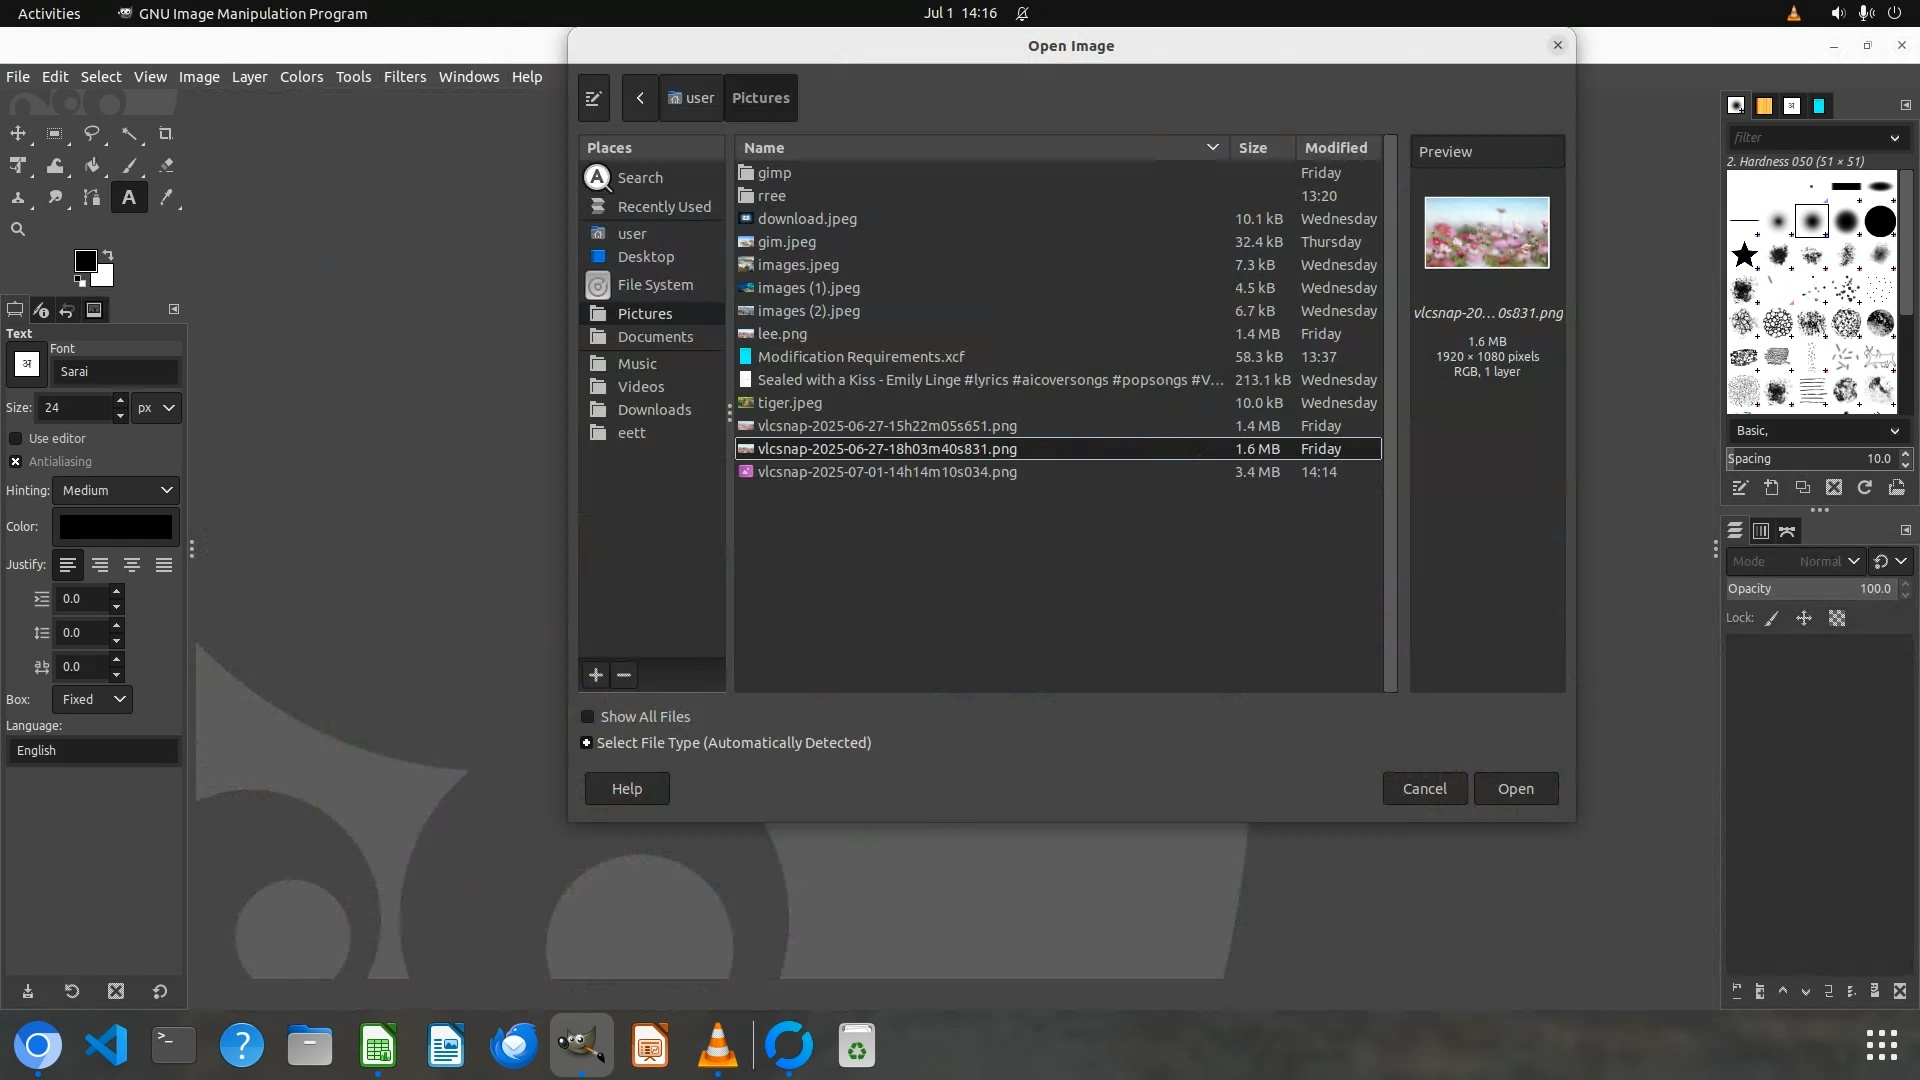Click the text Color black swatch
Viewport: 1920px width, 1080px height.
(x=115, y=527)
